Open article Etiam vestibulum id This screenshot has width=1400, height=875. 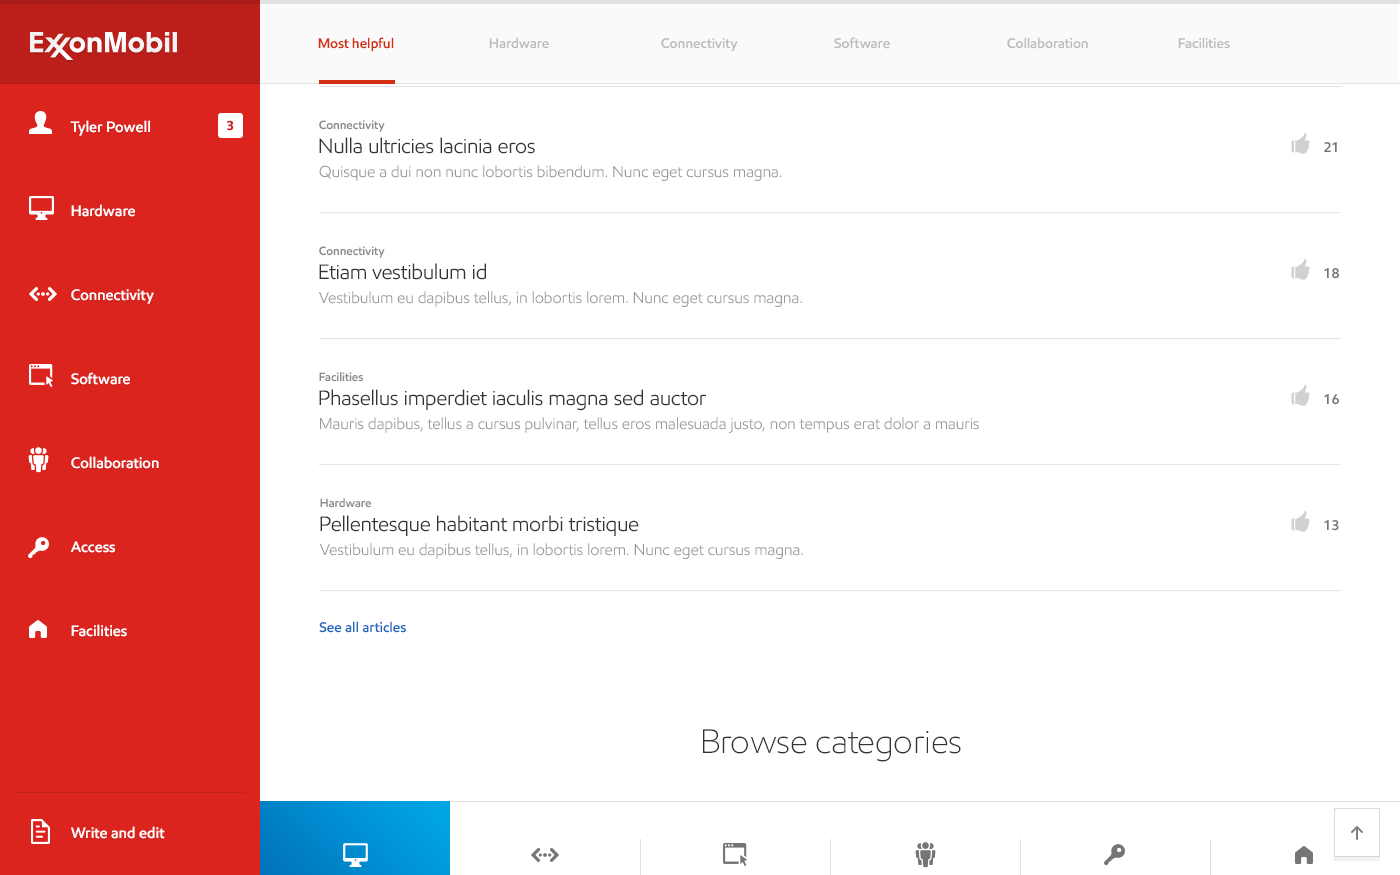tap(402, 272)
